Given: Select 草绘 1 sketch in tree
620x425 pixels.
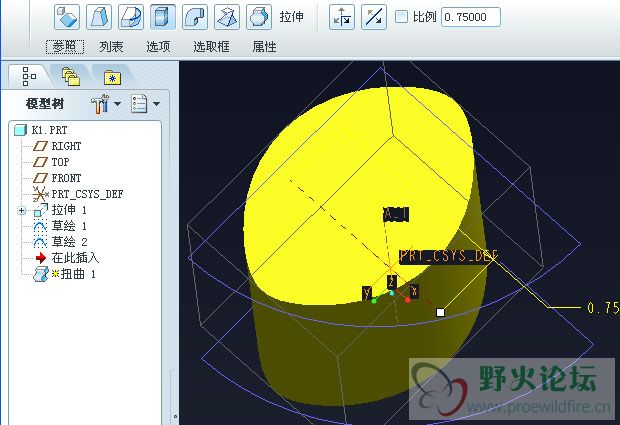Looking at the screenshot, I should point(60,226).
